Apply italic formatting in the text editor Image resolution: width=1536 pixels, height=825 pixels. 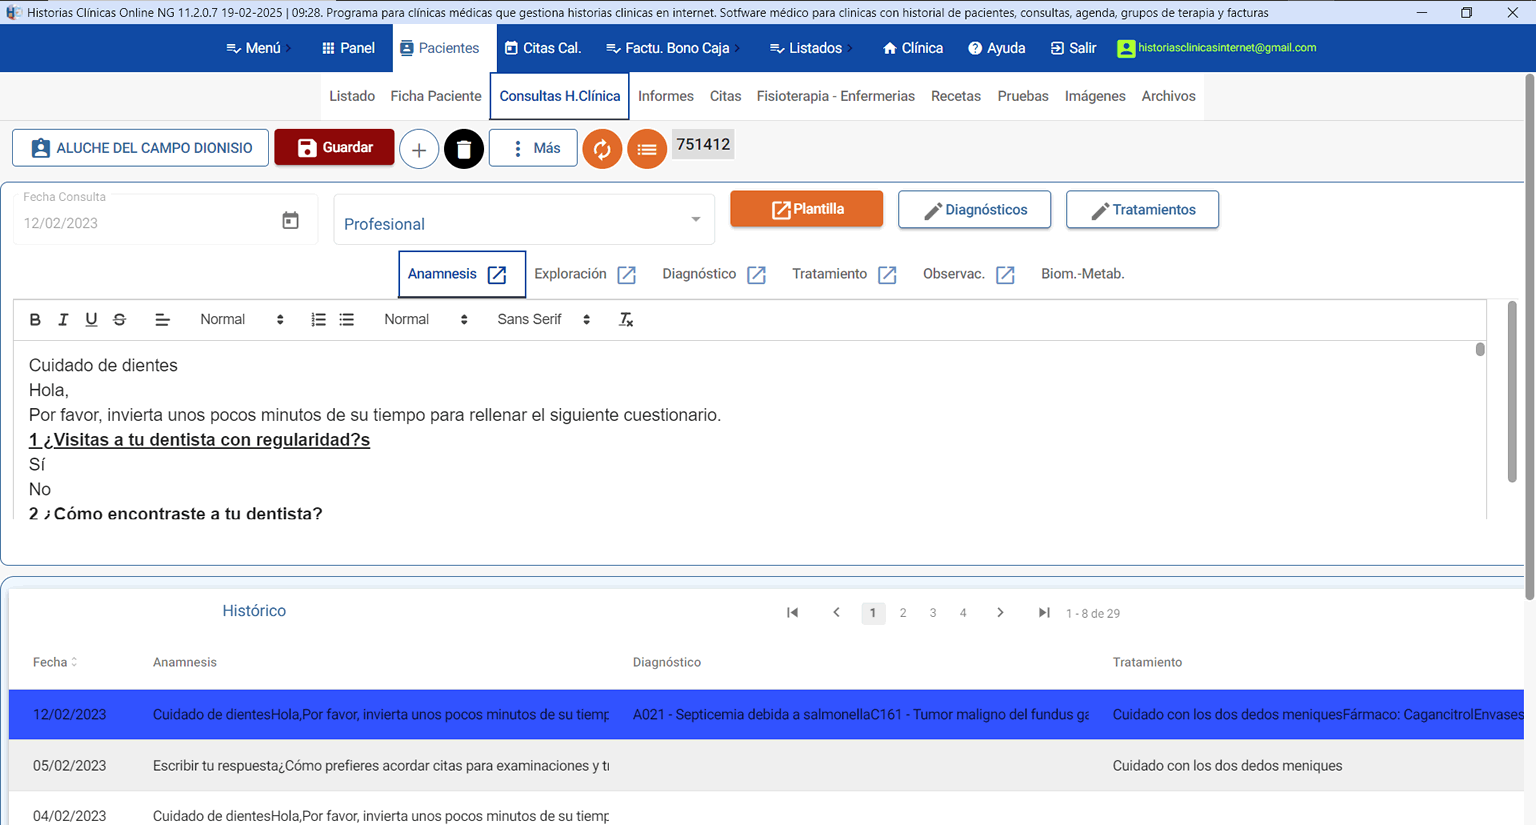(63, 319)
